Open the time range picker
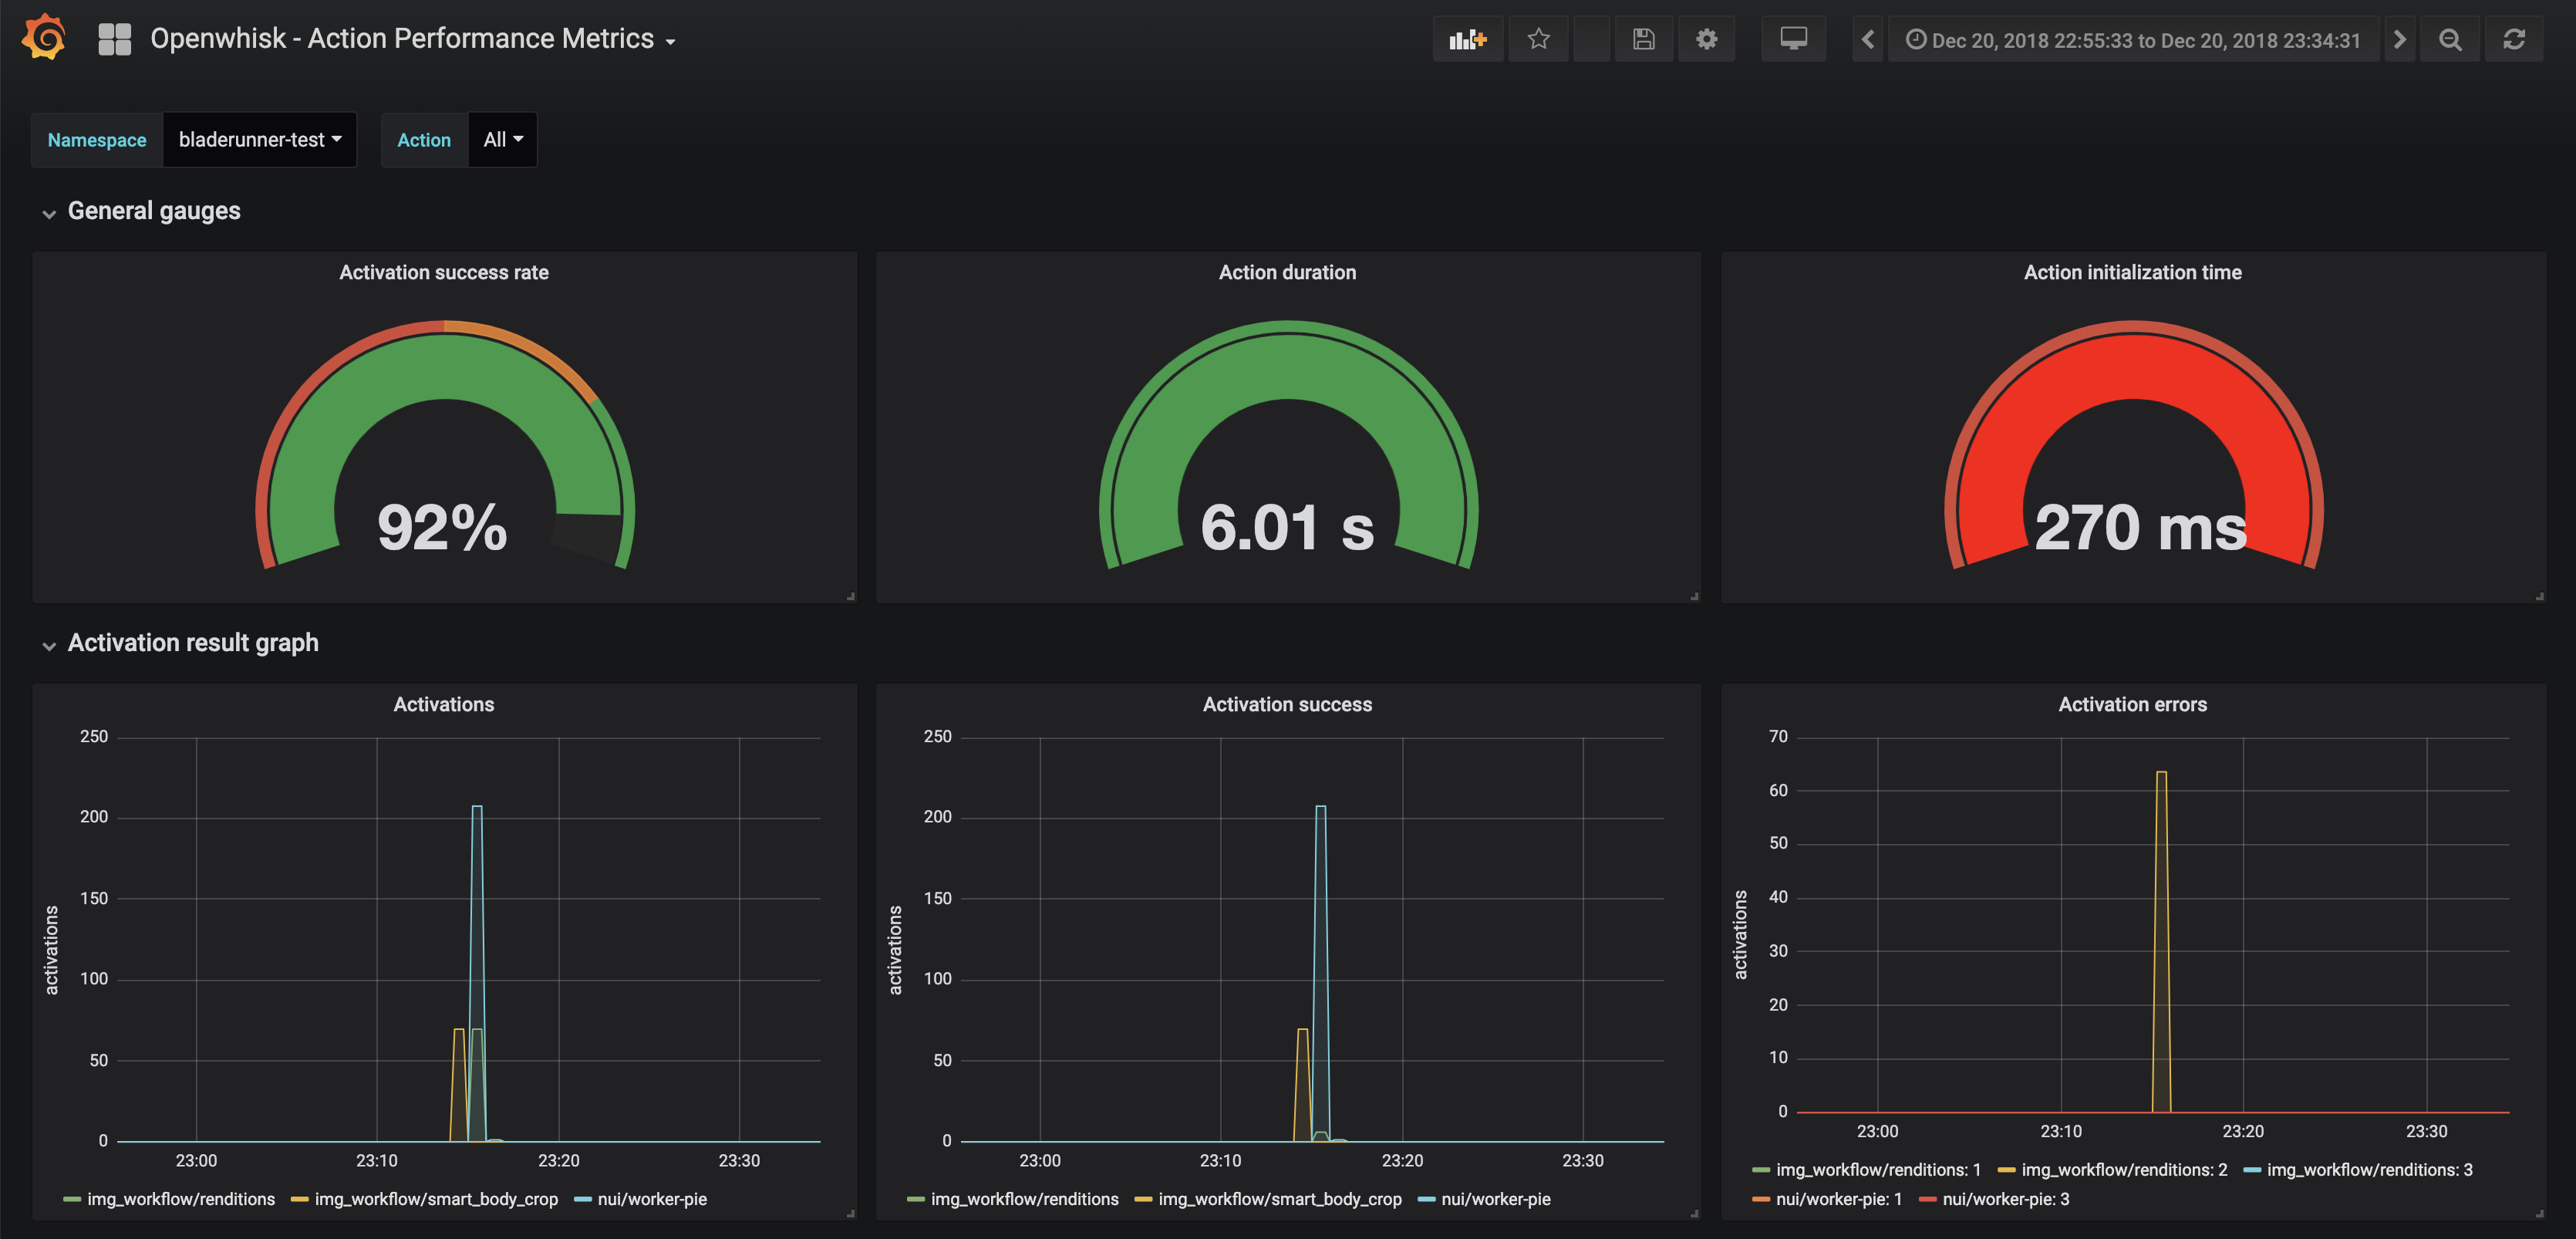Viewport: 2576px width, 1239px height. (2133, 40)
